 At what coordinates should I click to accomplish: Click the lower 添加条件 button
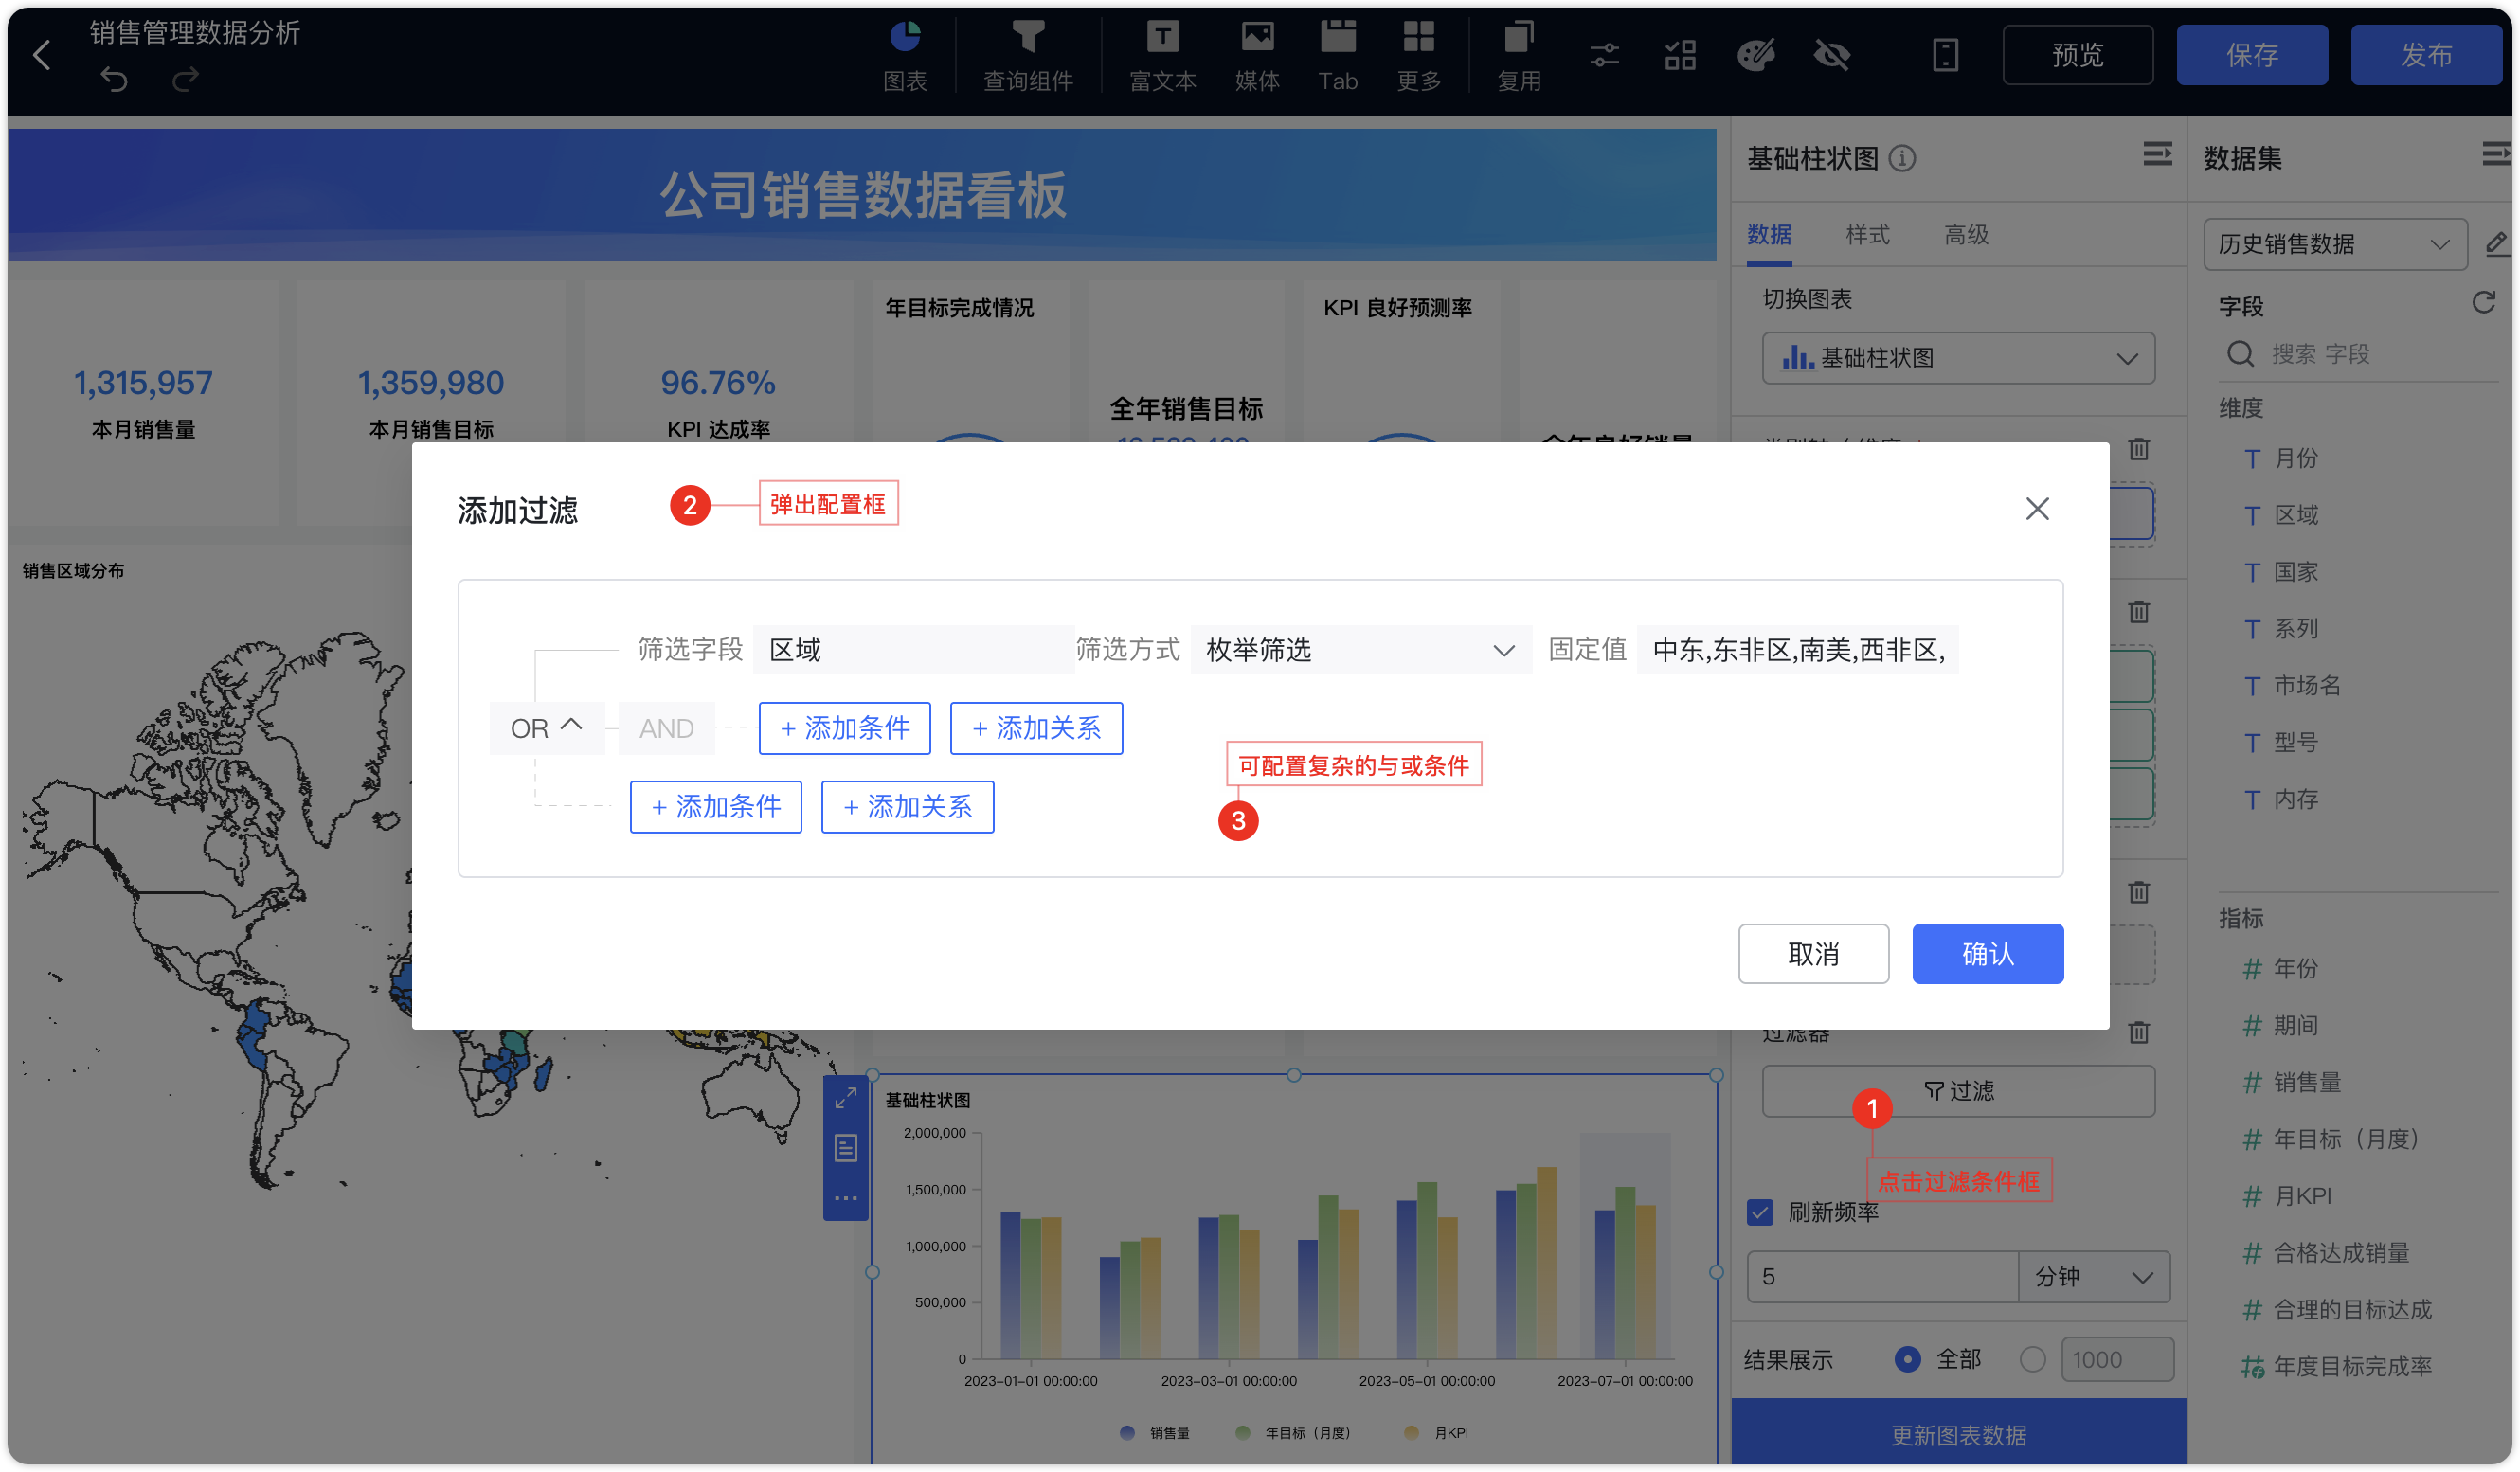716,807
